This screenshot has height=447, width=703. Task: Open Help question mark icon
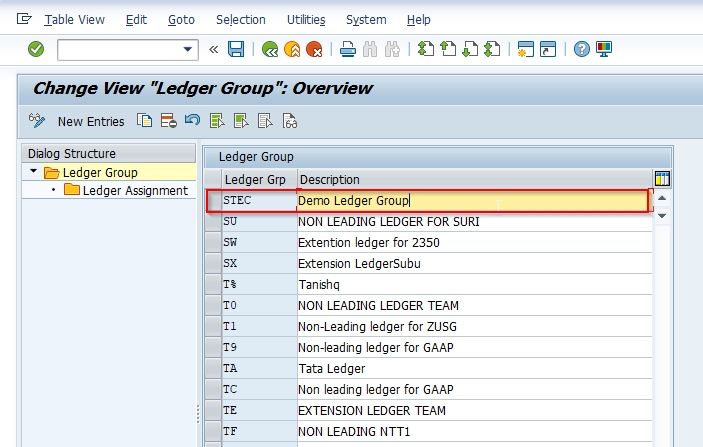coord(581,49)
